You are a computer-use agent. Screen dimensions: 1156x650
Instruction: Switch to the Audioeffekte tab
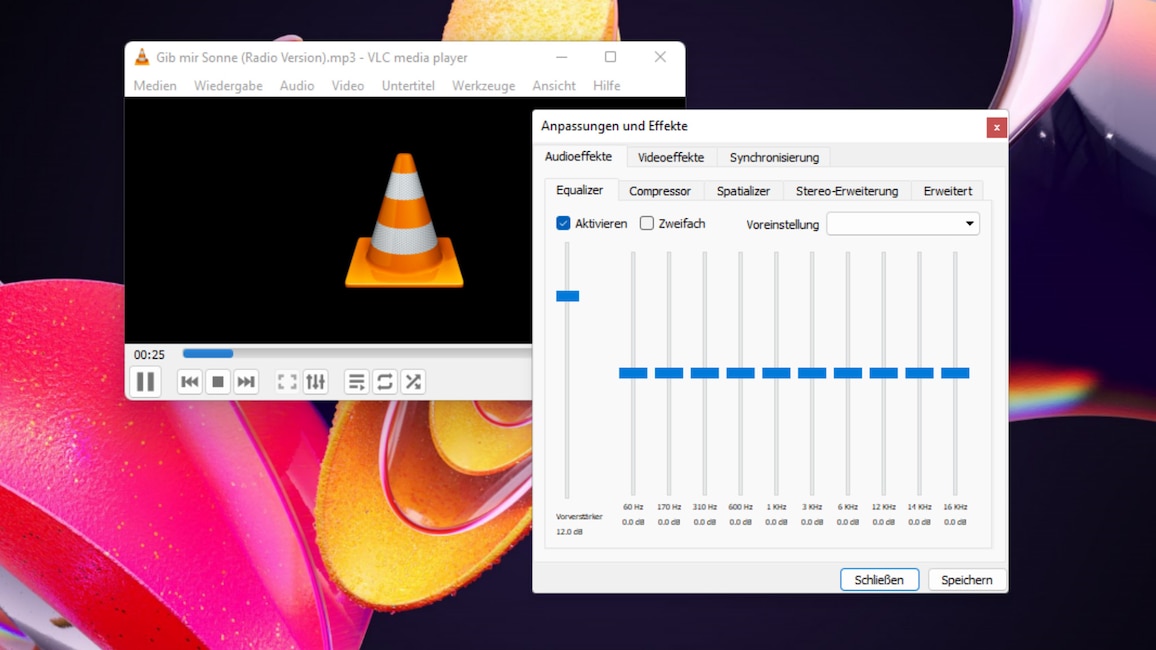578,156
